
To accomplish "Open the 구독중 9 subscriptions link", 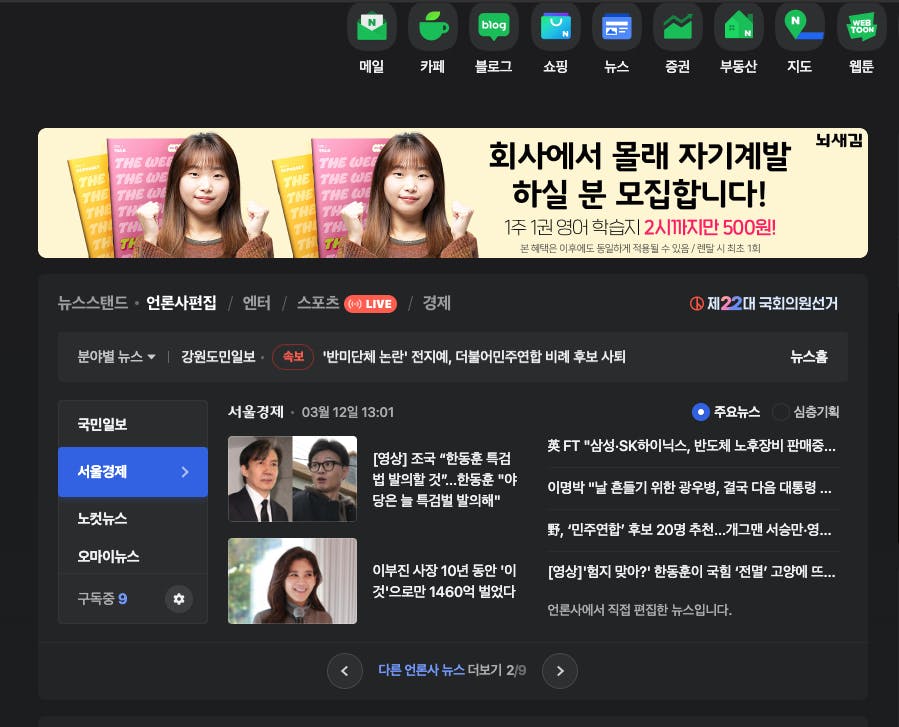I will click(102, 599).
